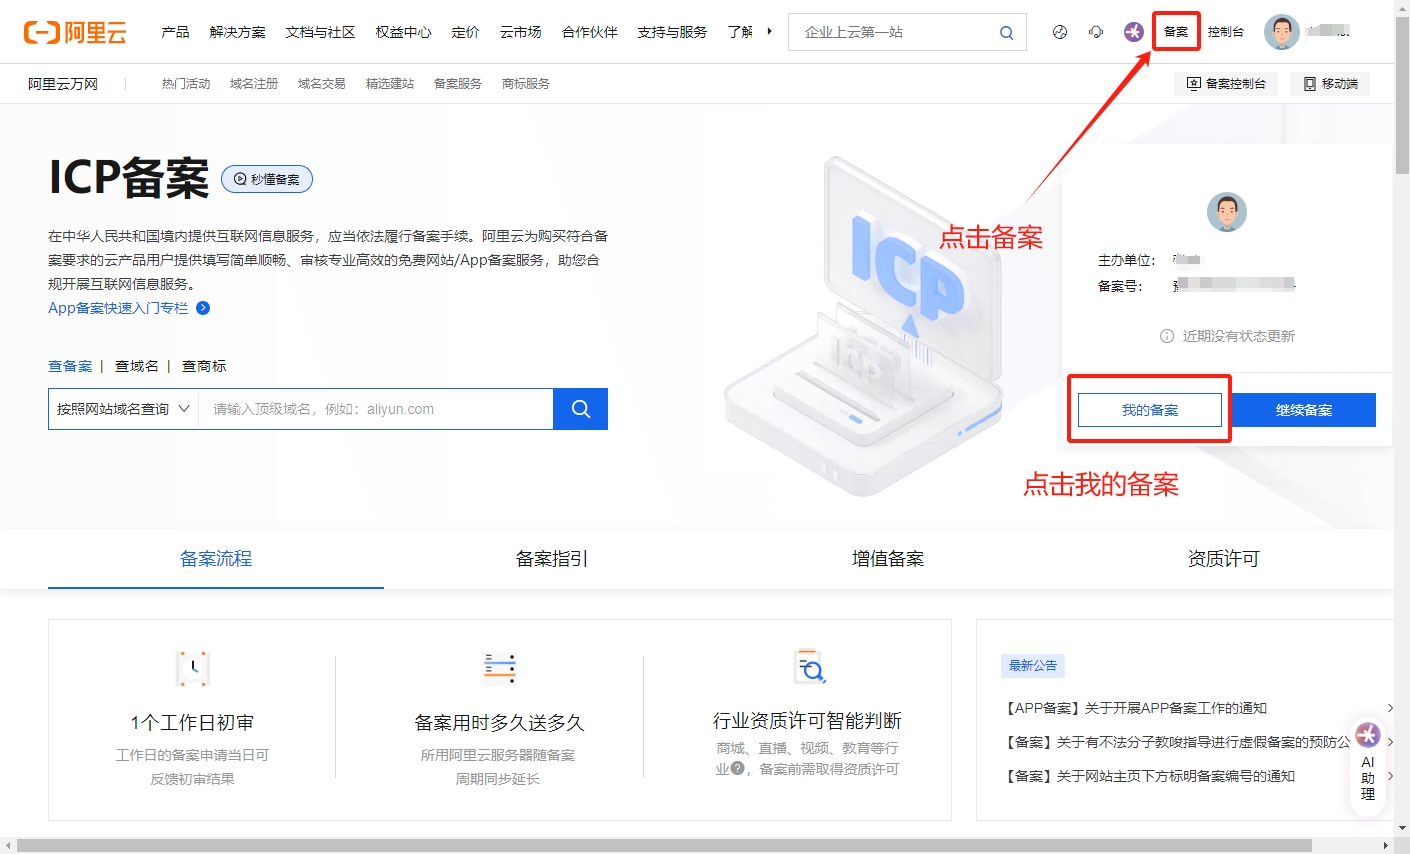Click the blue domain search magnifier button
This screenshot has width=1410, height=854.
click(x=580, y=408)
